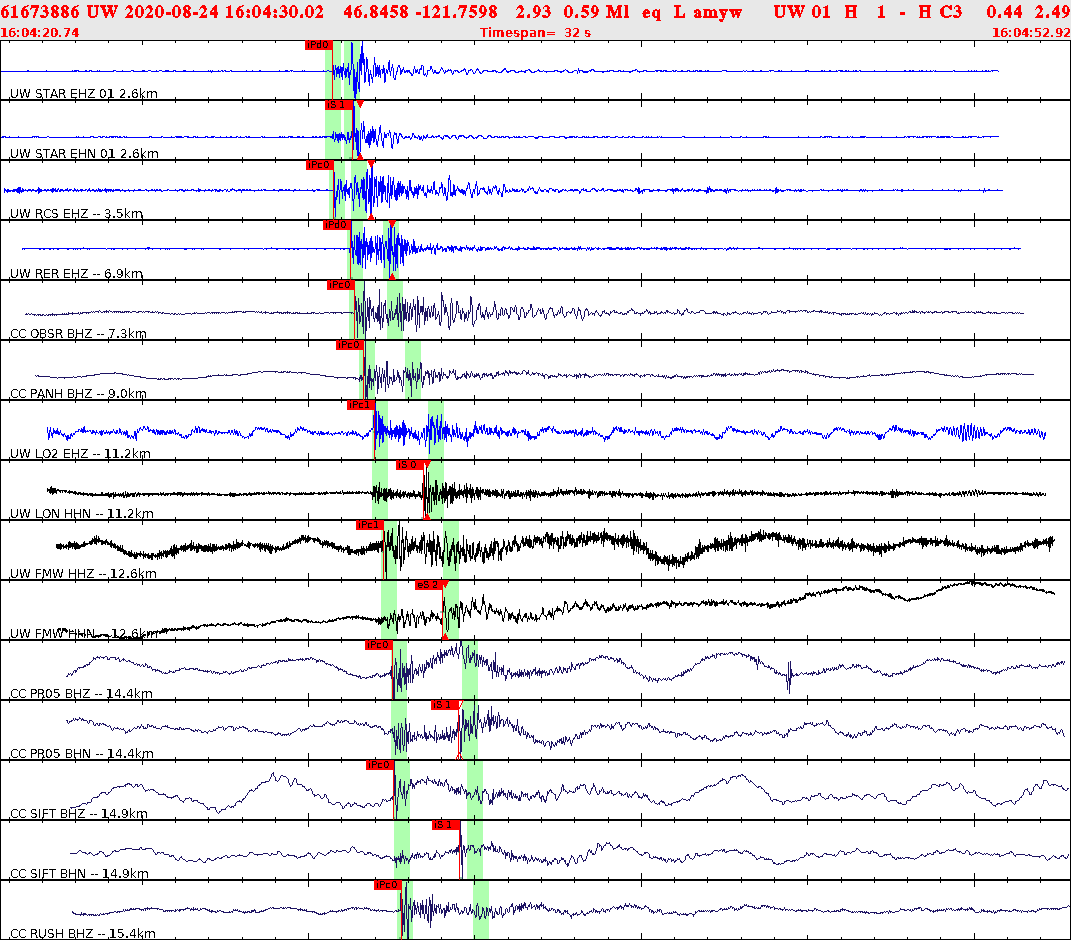Click the red coda triangle marker on STAR EHN
This screenshot has height=940, width=1071.
coord(360,102)
